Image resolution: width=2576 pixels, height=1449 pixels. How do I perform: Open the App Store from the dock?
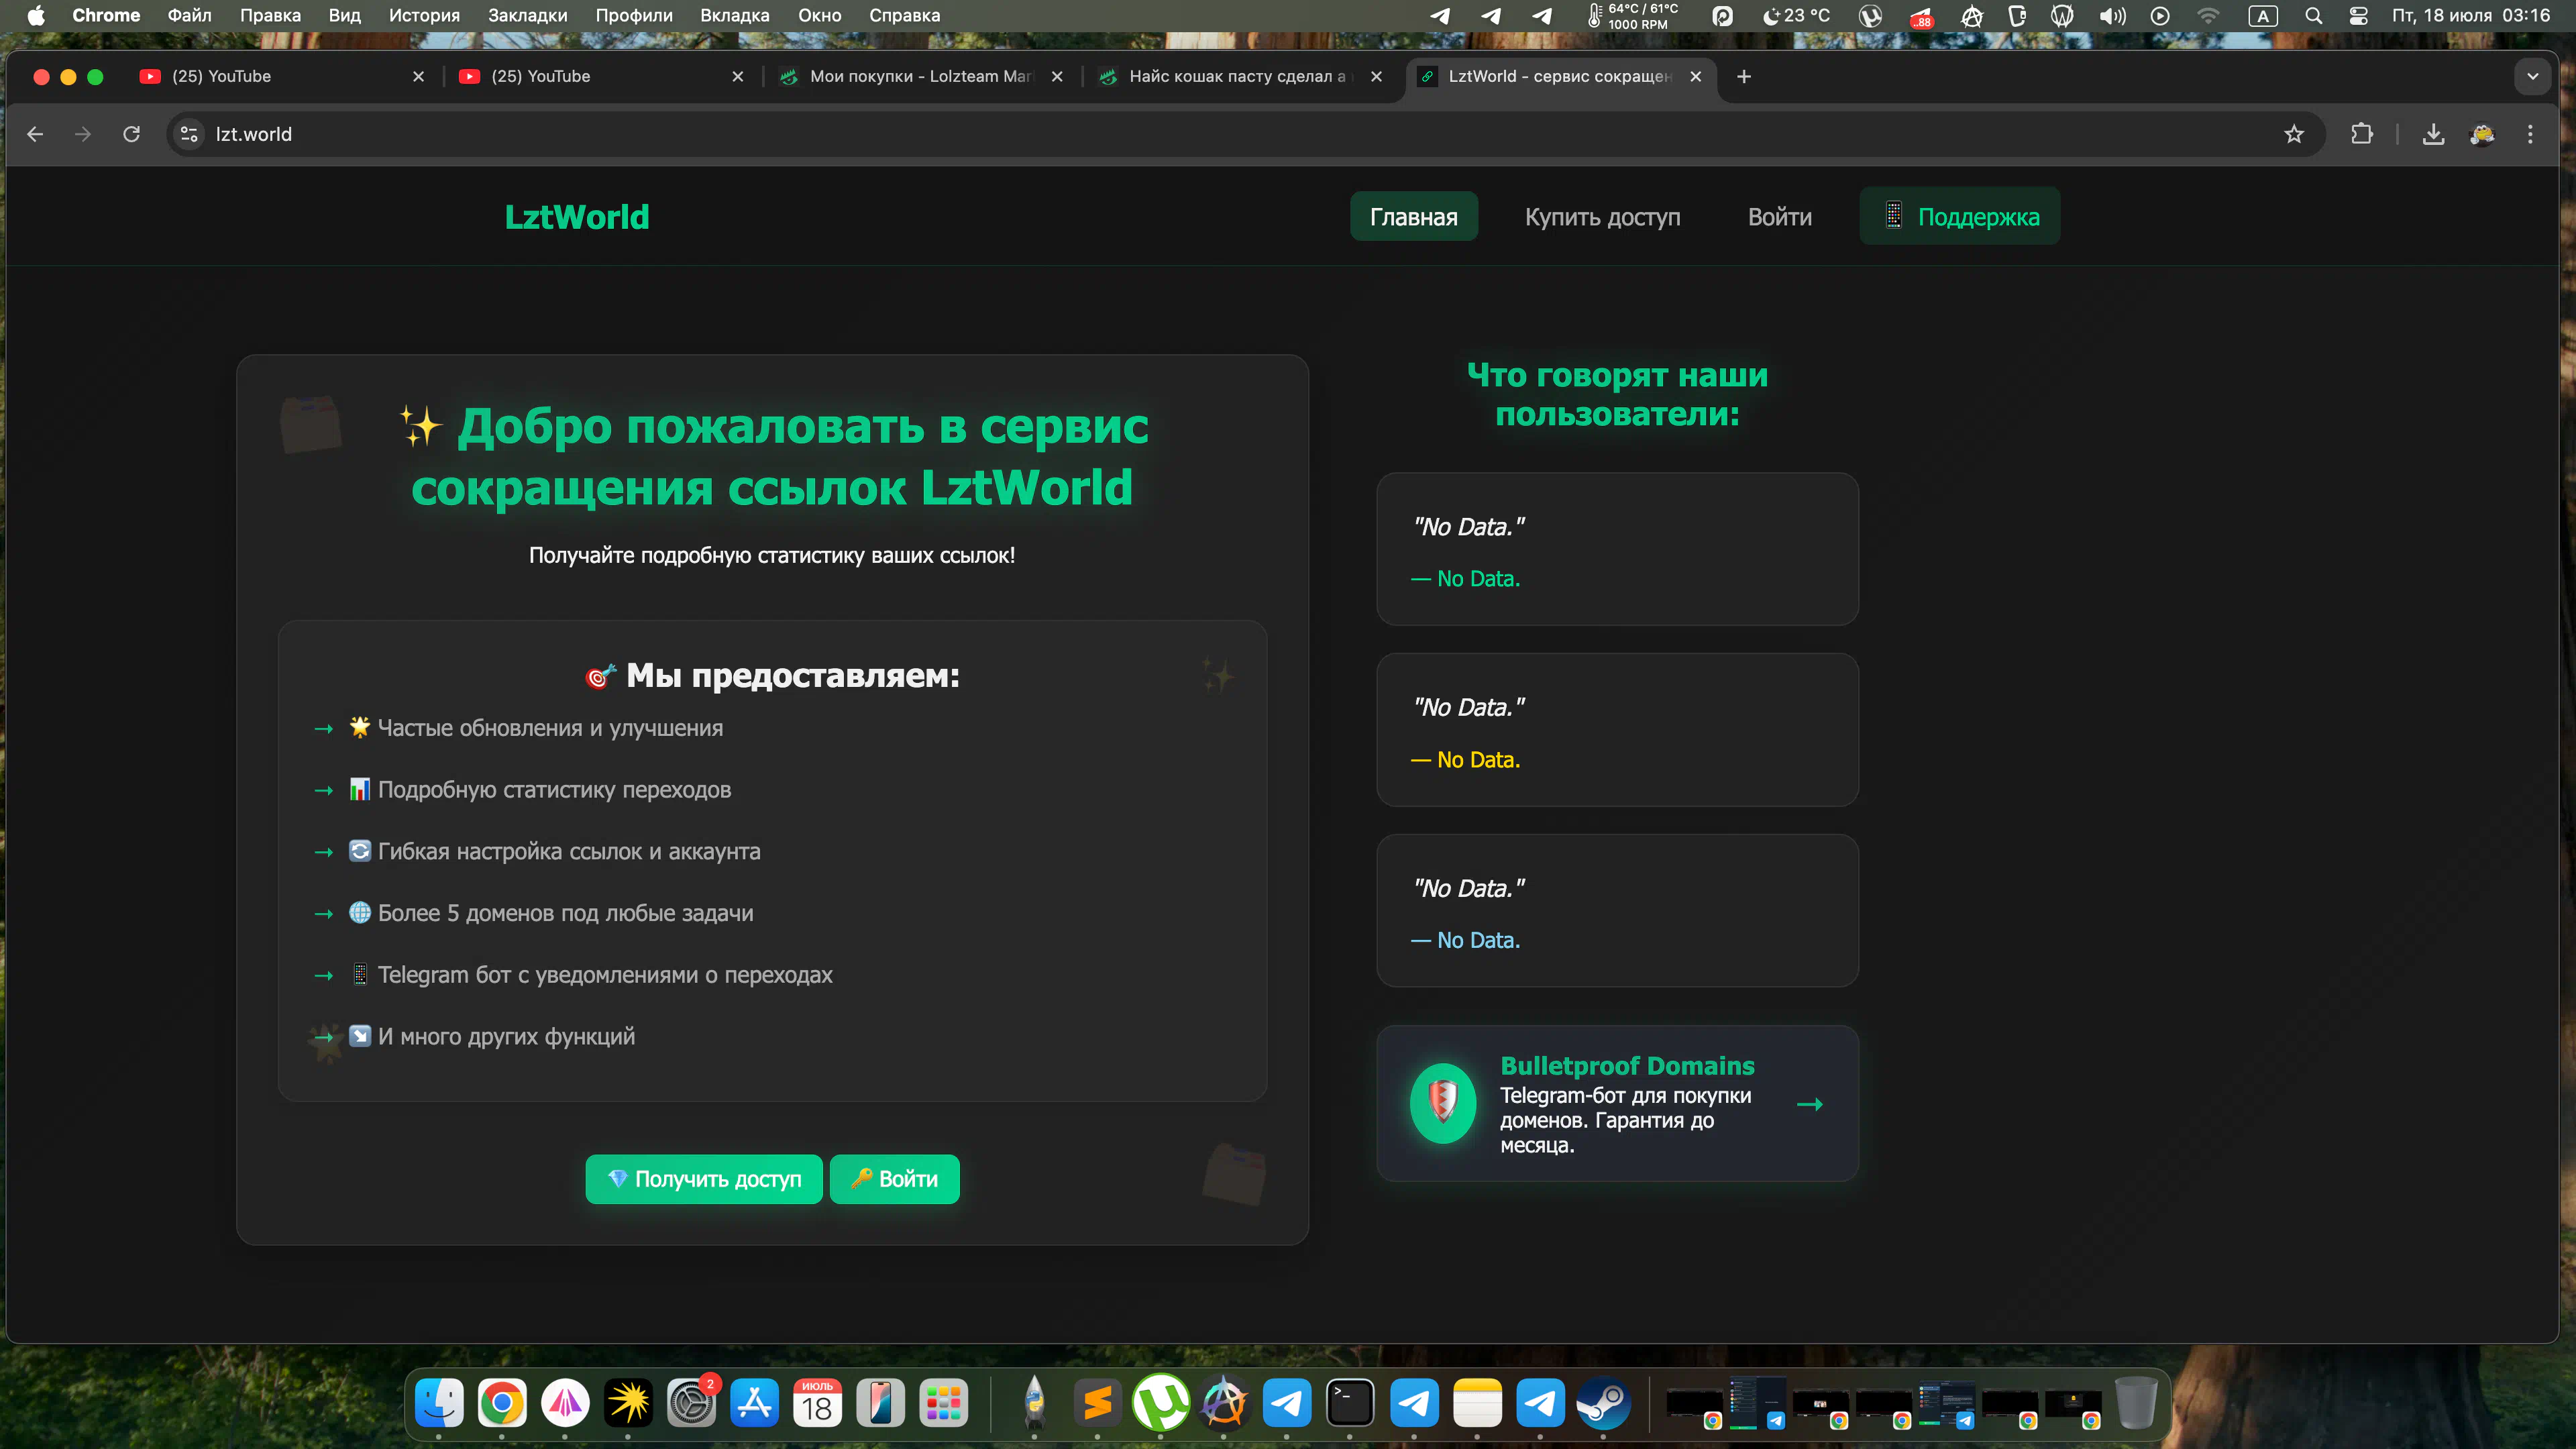(x=754, y=1403)
